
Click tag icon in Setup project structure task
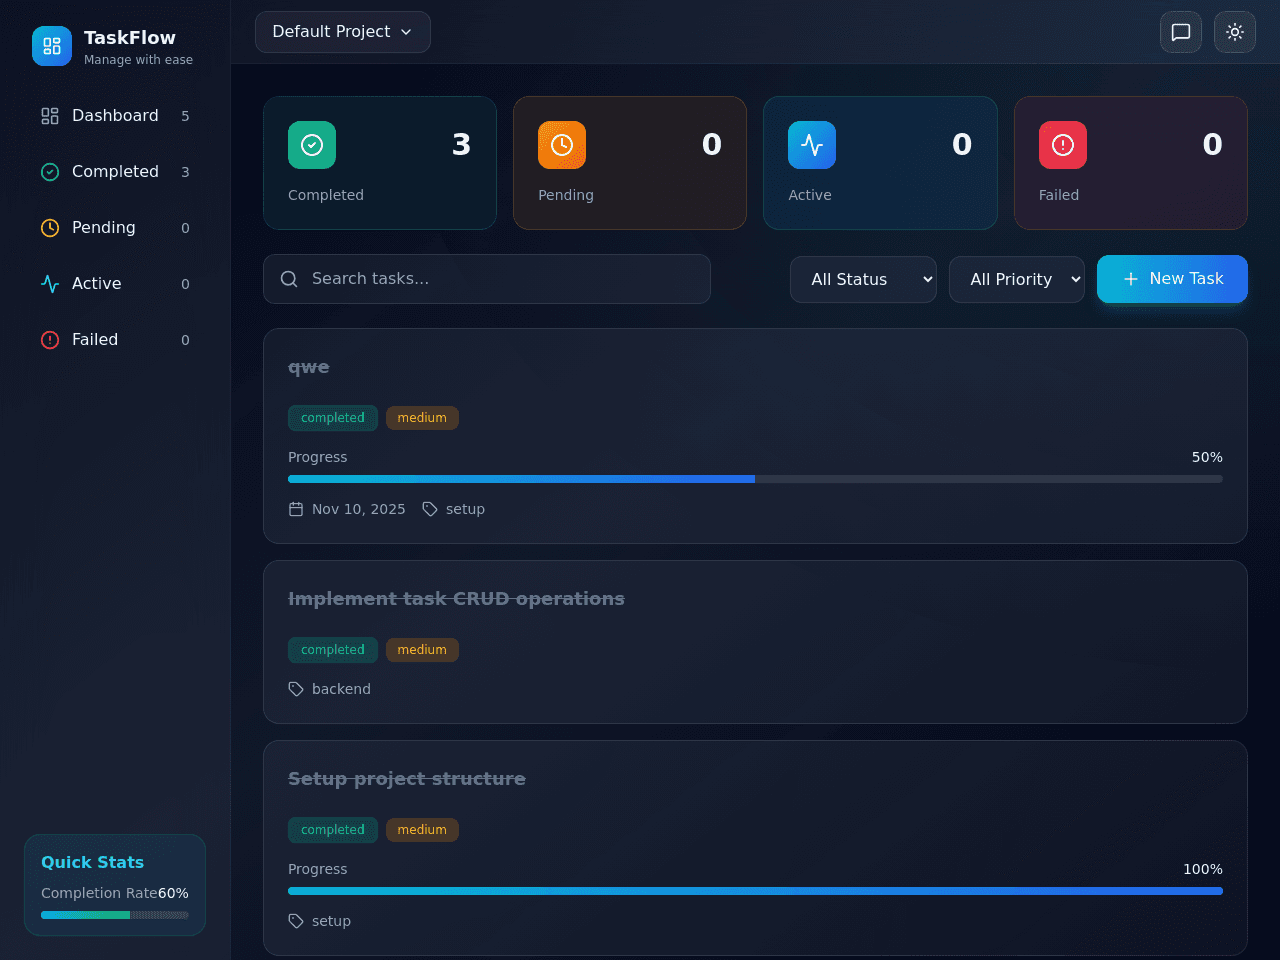[x=296, y=921]
